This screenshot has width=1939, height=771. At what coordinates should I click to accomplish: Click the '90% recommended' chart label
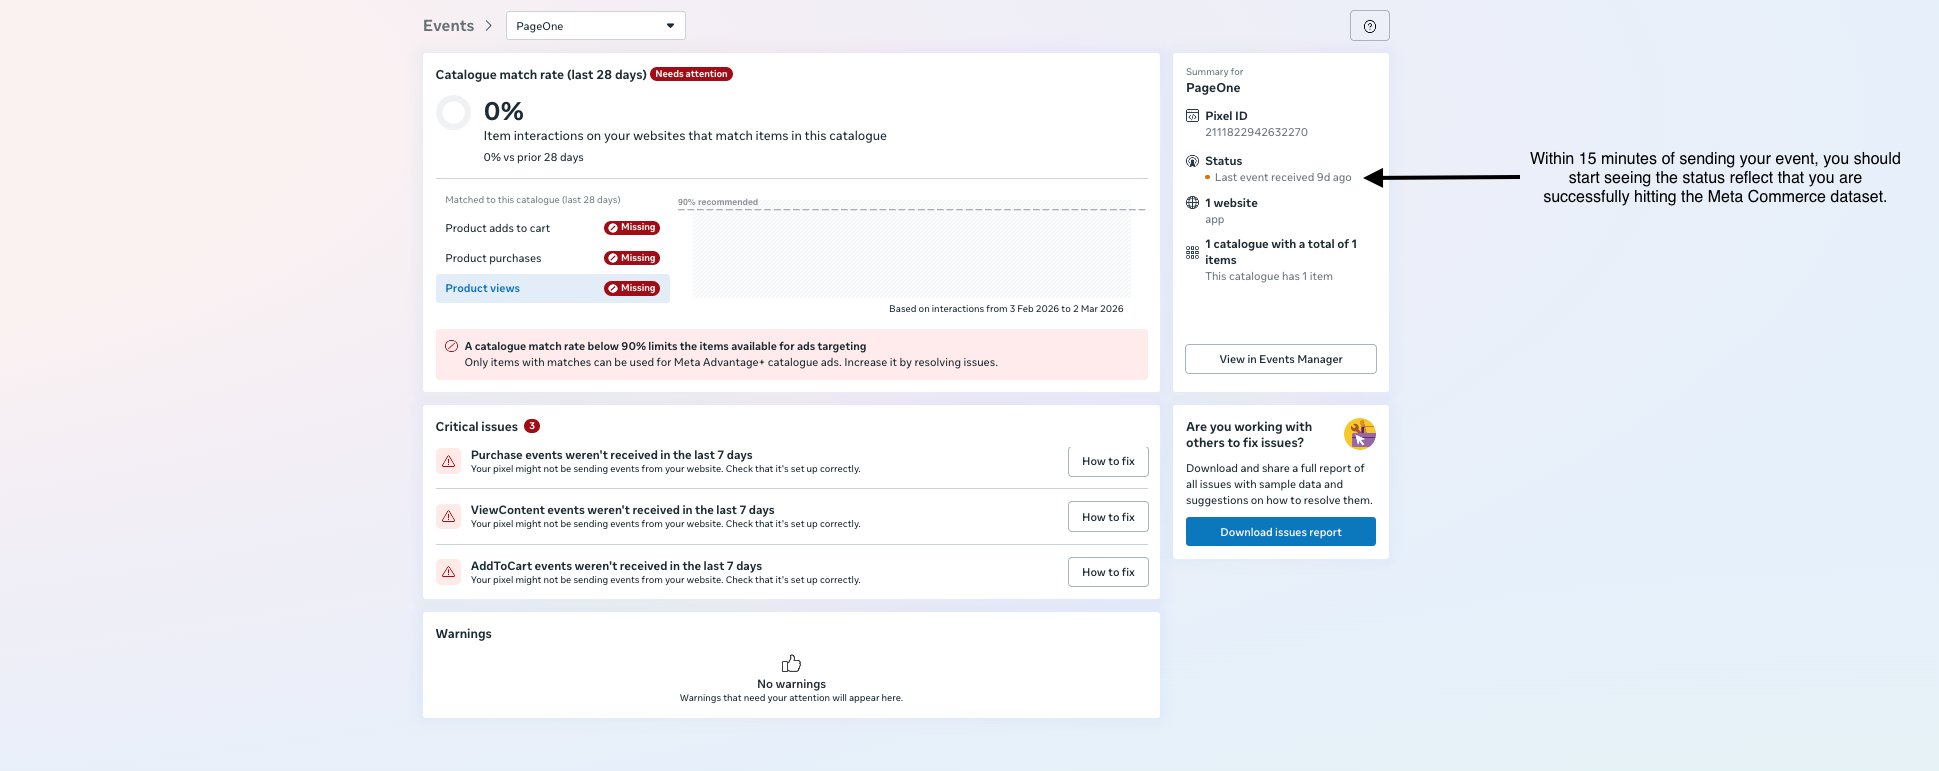pyautogui.click(x=718, y=202)
